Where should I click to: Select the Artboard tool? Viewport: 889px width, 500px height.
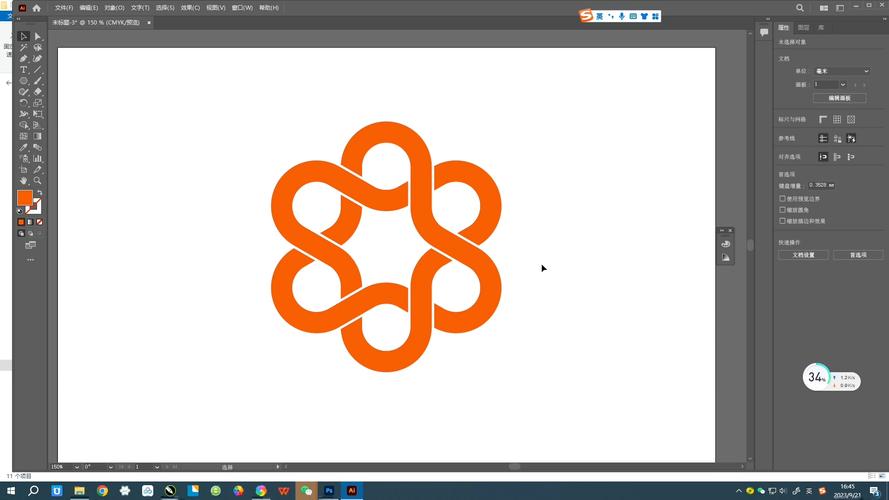tap(23, 170)
